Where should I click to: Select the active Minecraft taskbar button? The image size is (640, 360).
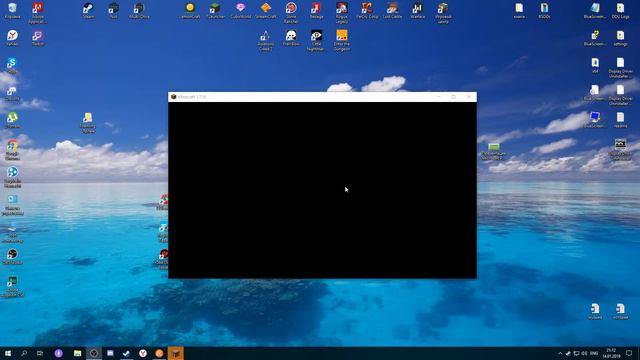coord(176,353)
